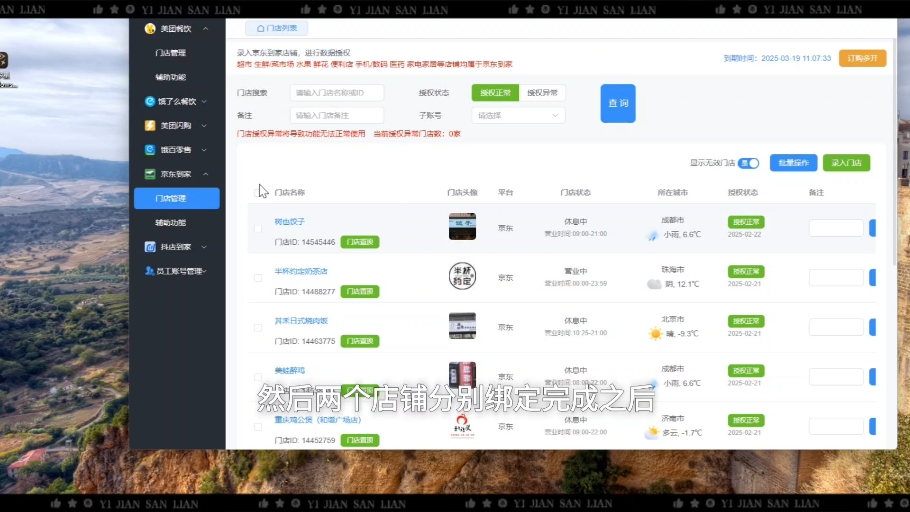Click the cloudy weather icon beside 阴, 12.1℃
The height and width of the screenshot is (512, 910).
point(654,284)
